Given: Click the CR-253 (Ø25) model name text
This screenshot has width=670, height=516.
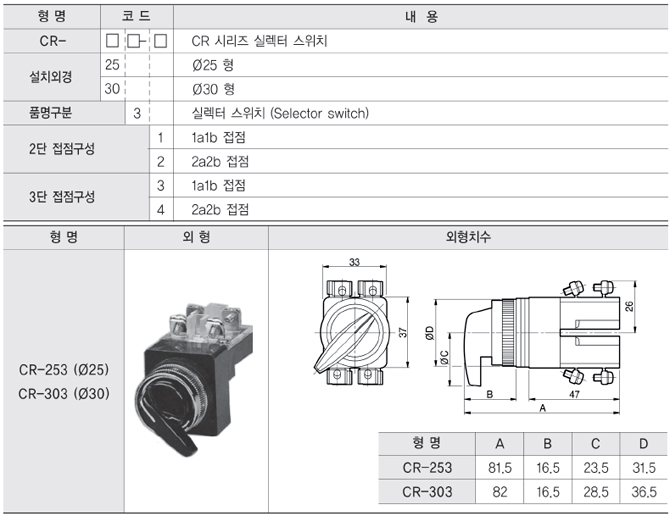Looking at the screenshot, I should tap(63, 370).
